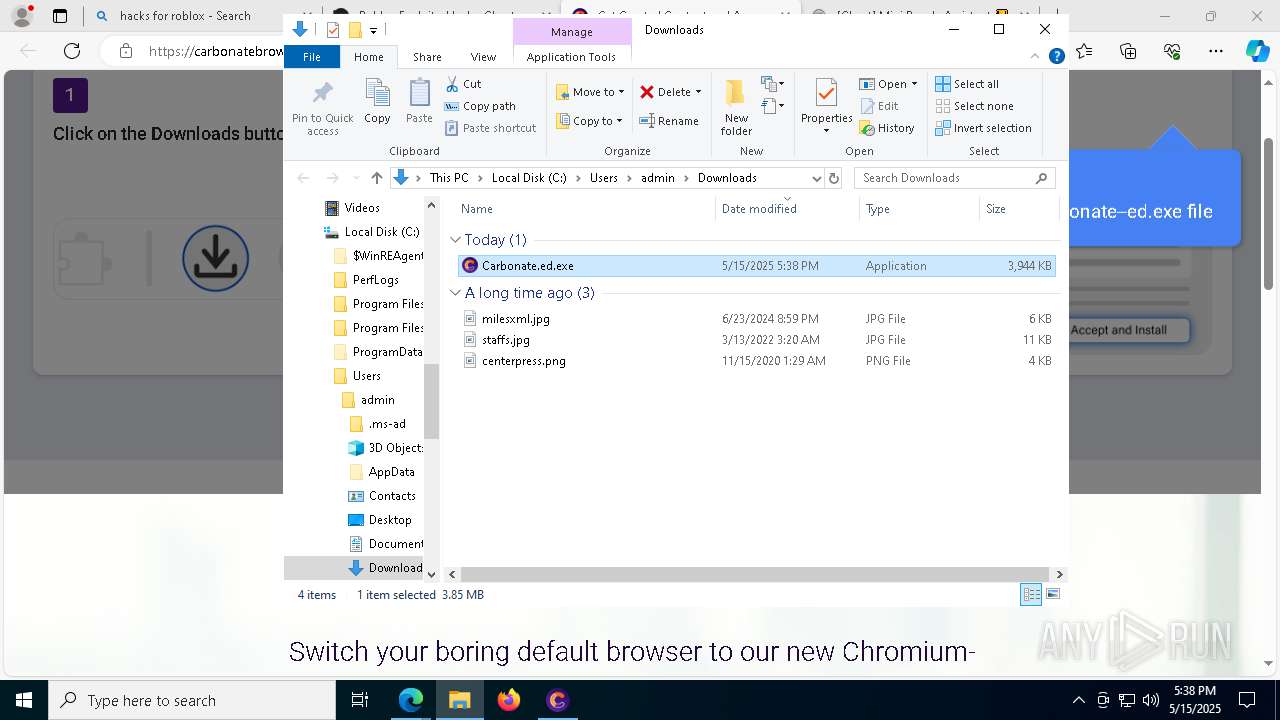Click This PC in breadcrumb

[x=449, y=178]
